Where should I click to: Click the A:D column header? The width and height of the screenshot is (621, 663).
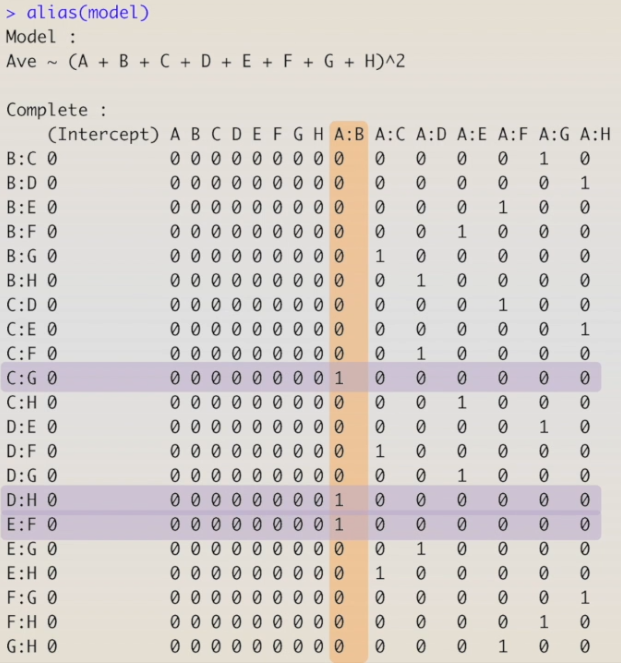coord(430,134)
